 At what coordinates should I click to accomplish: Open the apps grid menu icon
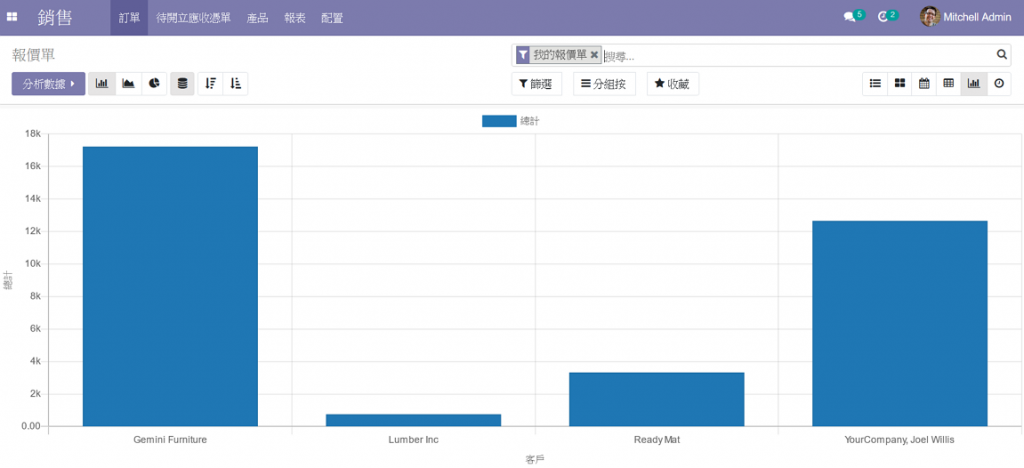tap(12, 18)
